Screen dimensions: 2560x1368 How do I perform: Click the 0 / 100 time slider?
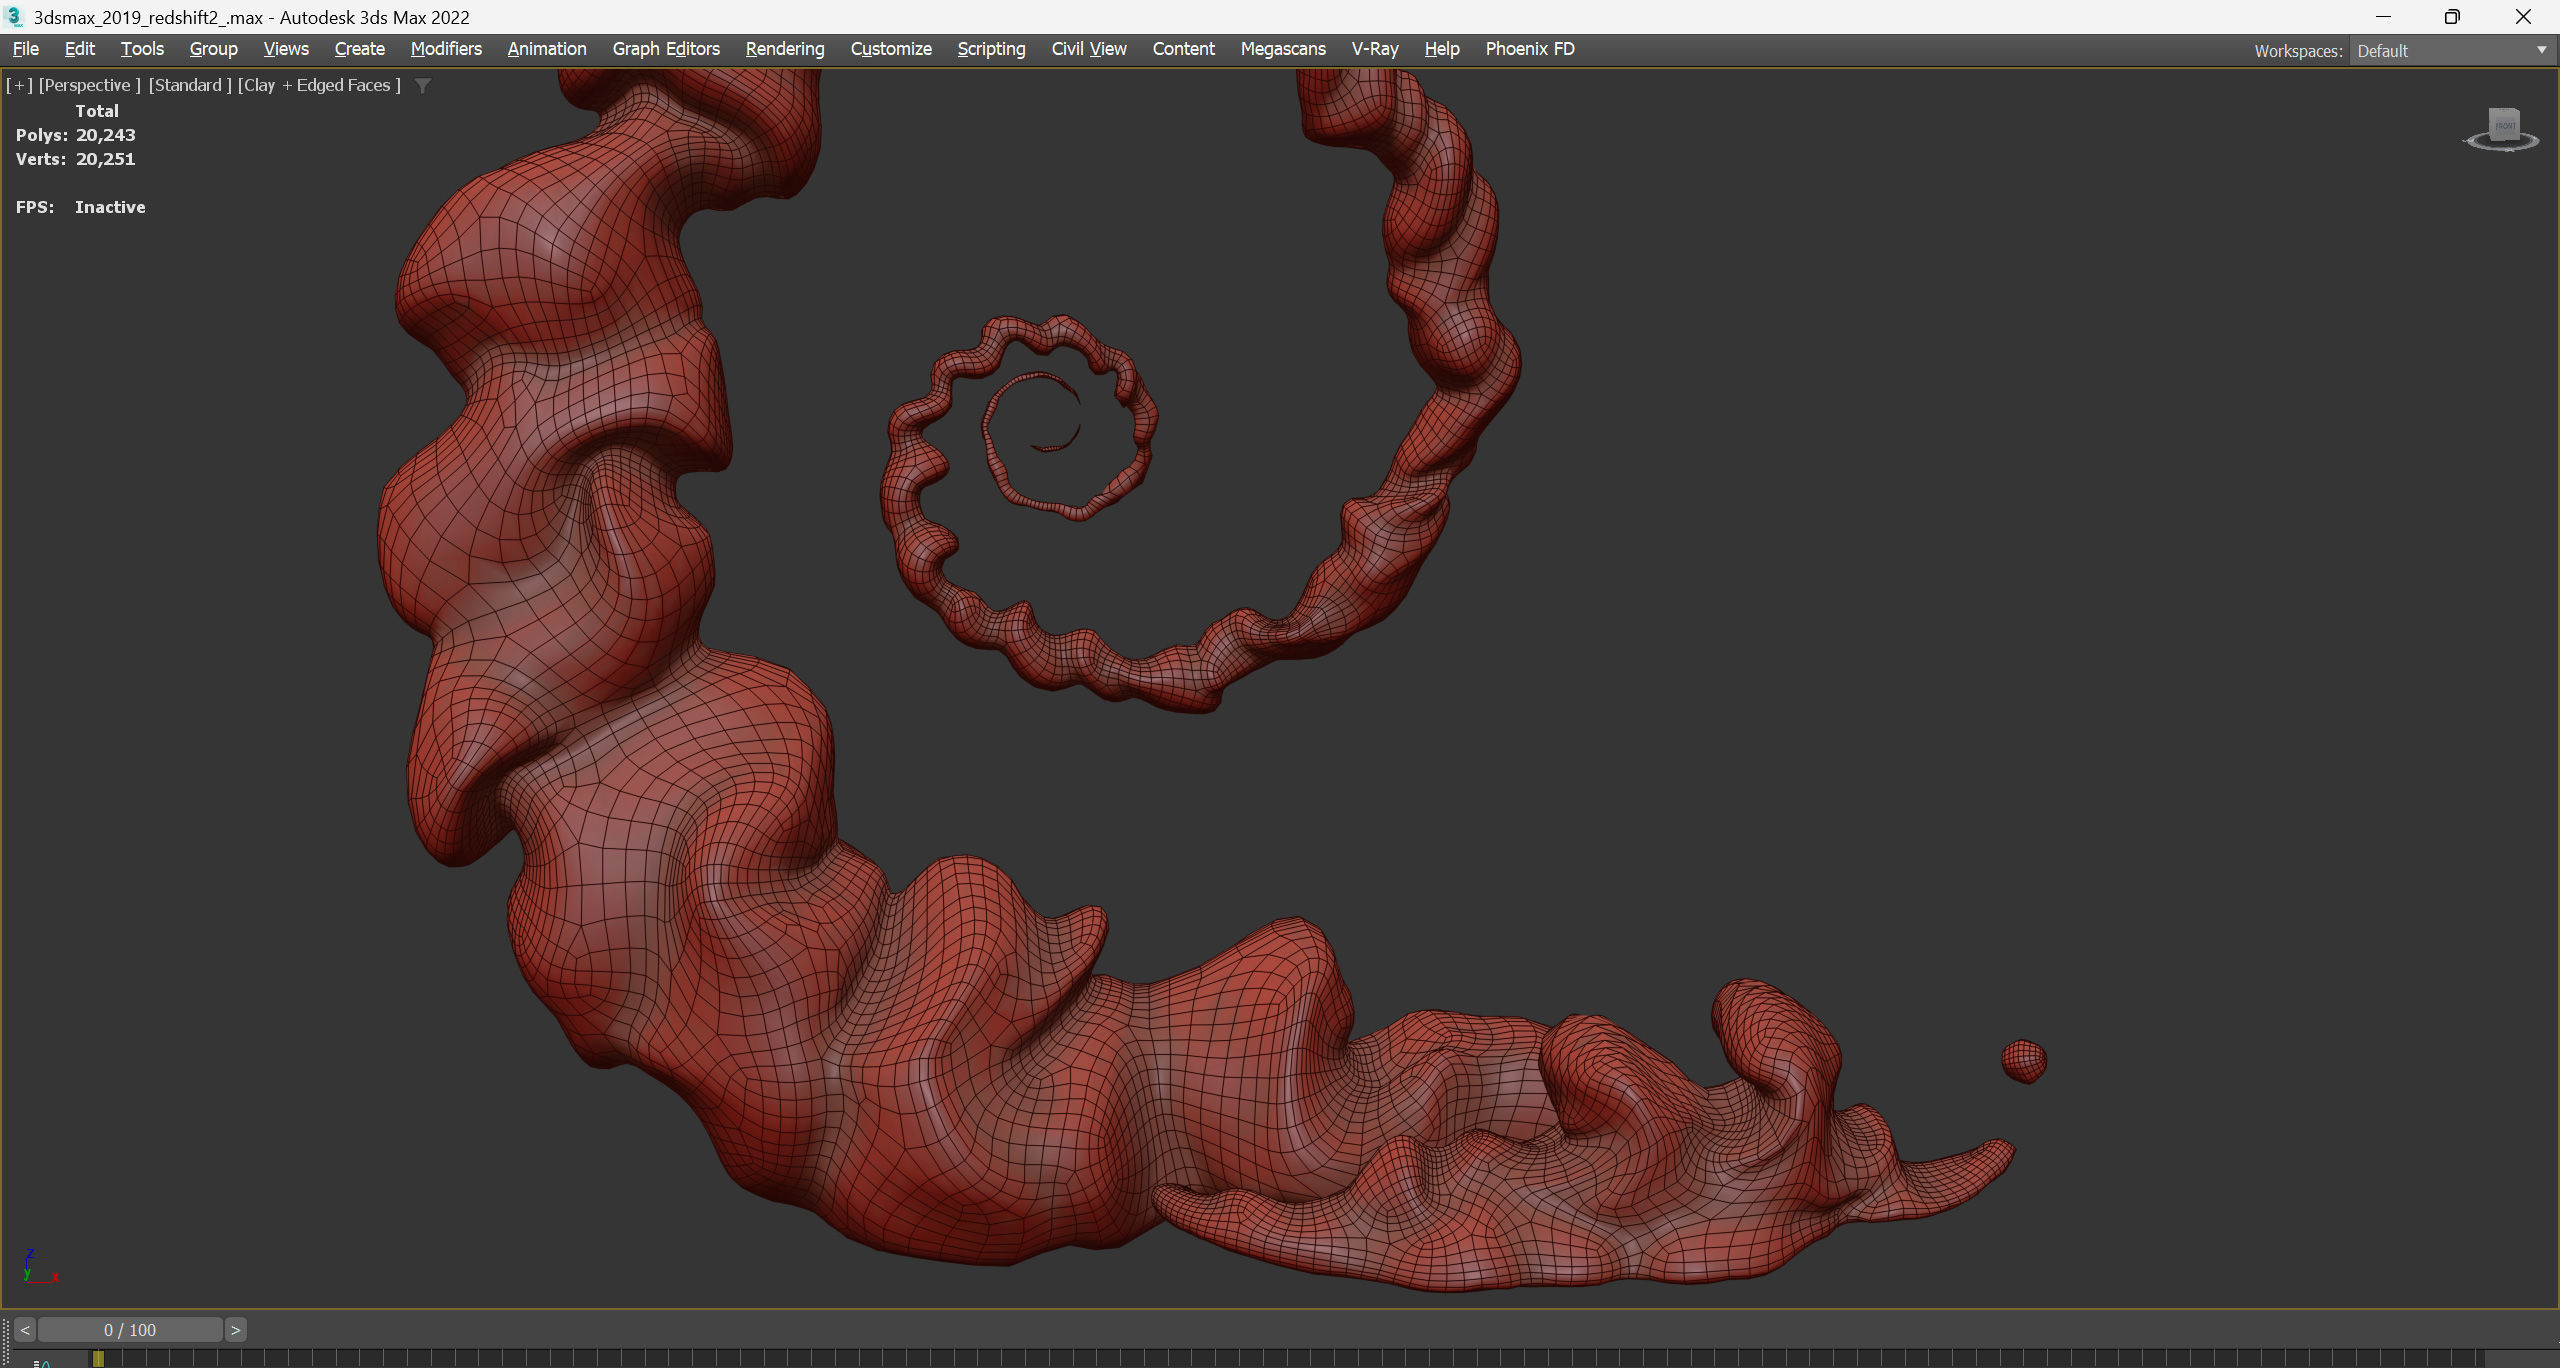point(130,1330)
